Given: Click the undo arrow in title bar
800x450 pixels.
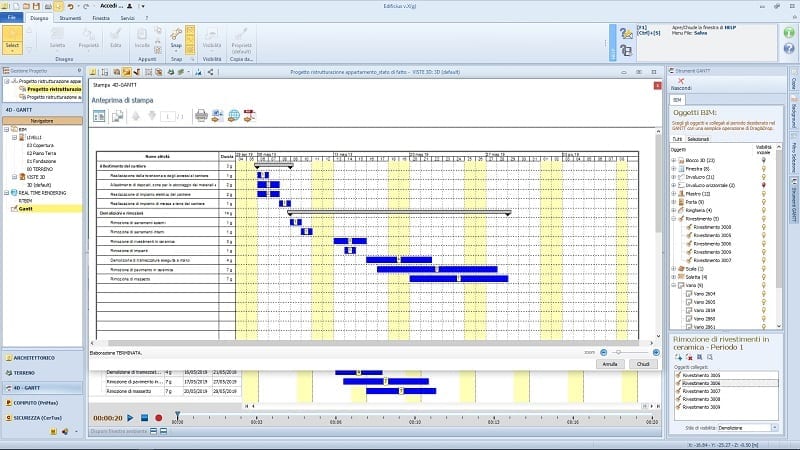Looking at the screenshot, I should (x=67, y=6).
